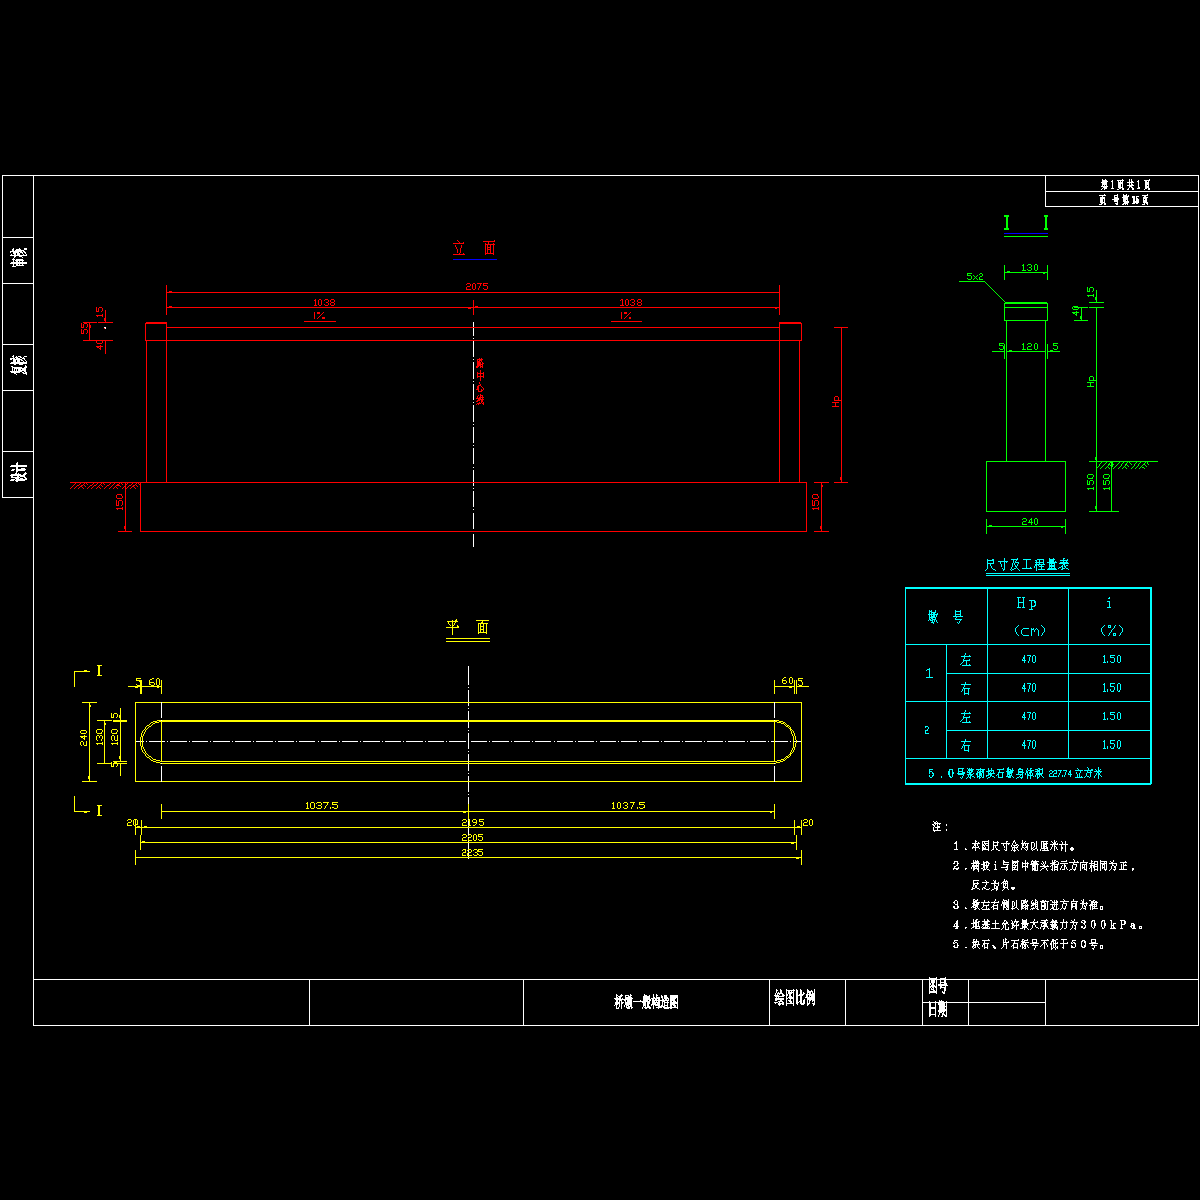Click the 设计 cell in the left strip
Image resolution: width=1200 pixels, height=1200 pixels.
(18, 473)
